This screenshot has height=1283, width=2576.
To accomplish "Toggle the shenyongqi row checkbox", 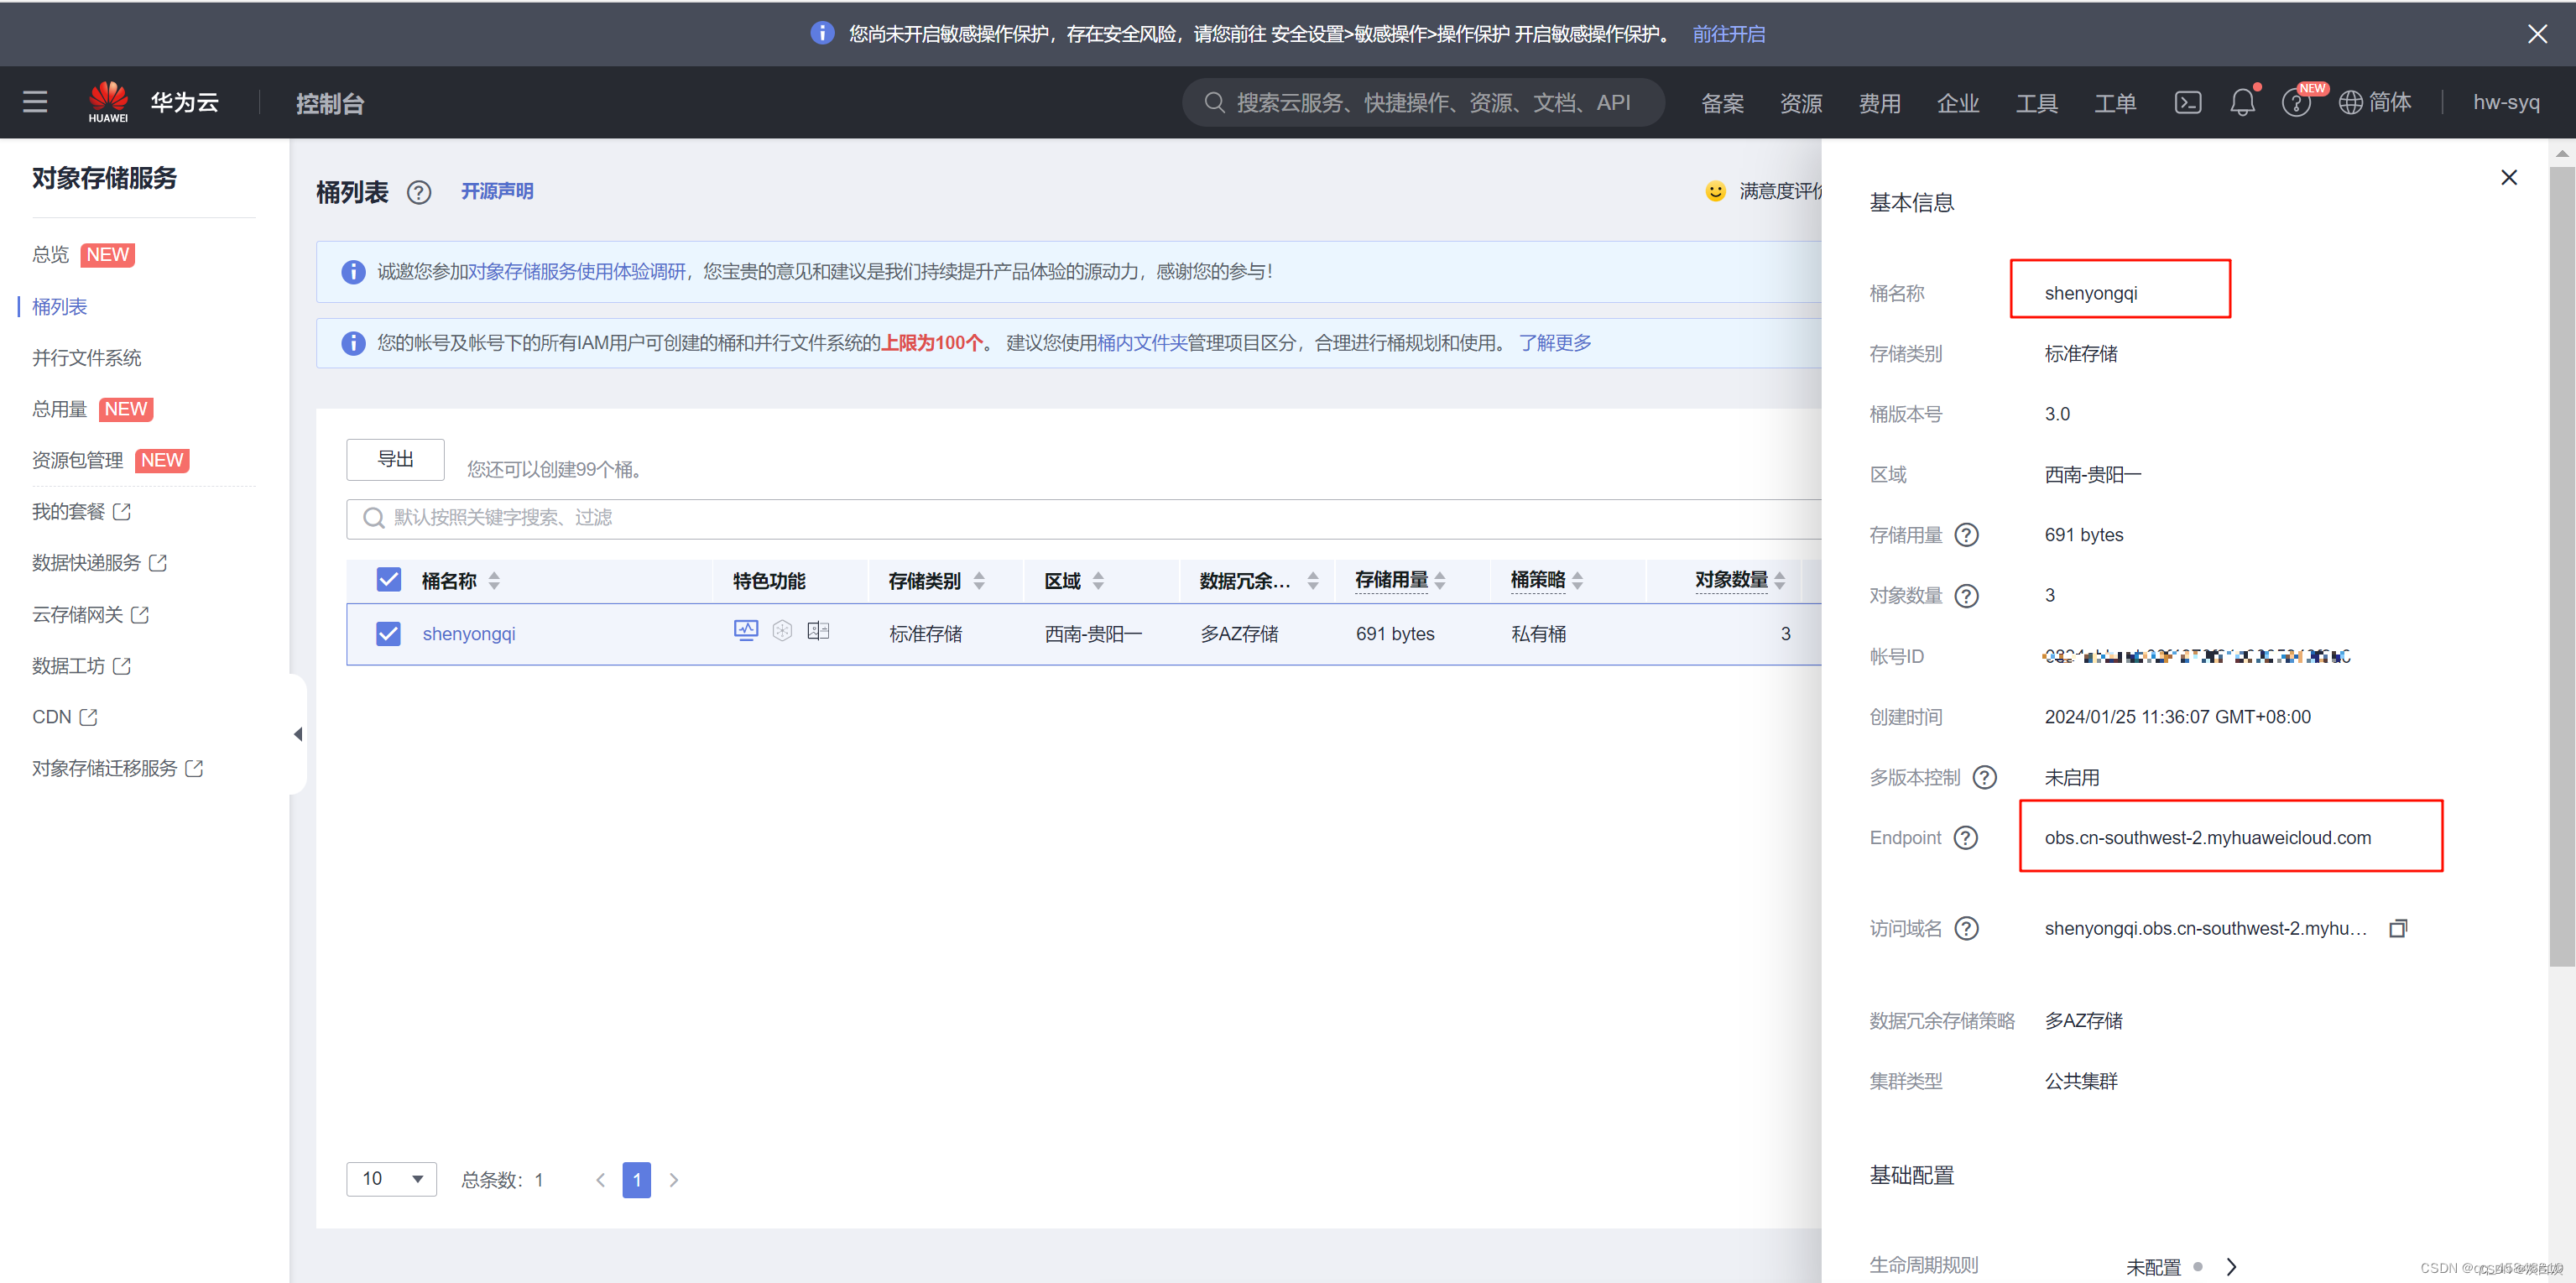I will tap(388, 634).
